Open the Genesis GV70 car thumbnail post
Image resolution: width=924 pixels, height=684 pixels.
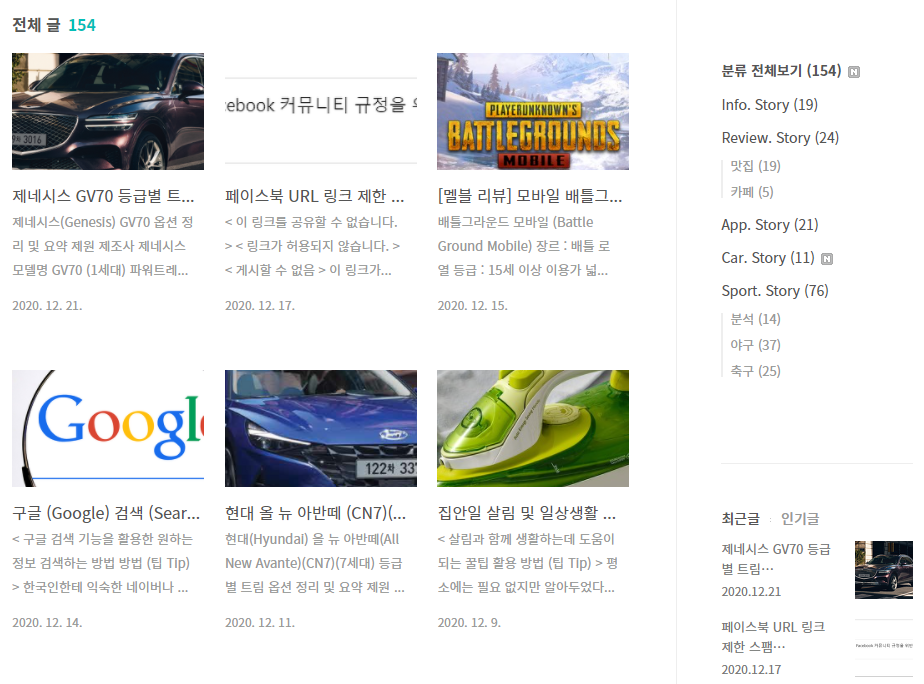108,111
